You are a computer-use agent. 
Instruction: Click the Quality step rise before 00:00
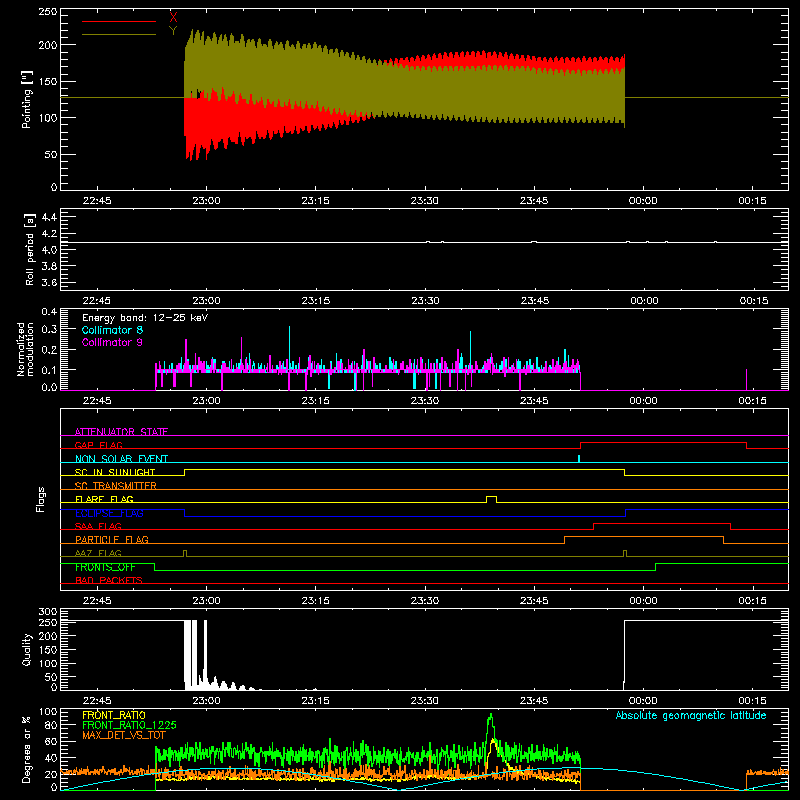click(624, 653)
